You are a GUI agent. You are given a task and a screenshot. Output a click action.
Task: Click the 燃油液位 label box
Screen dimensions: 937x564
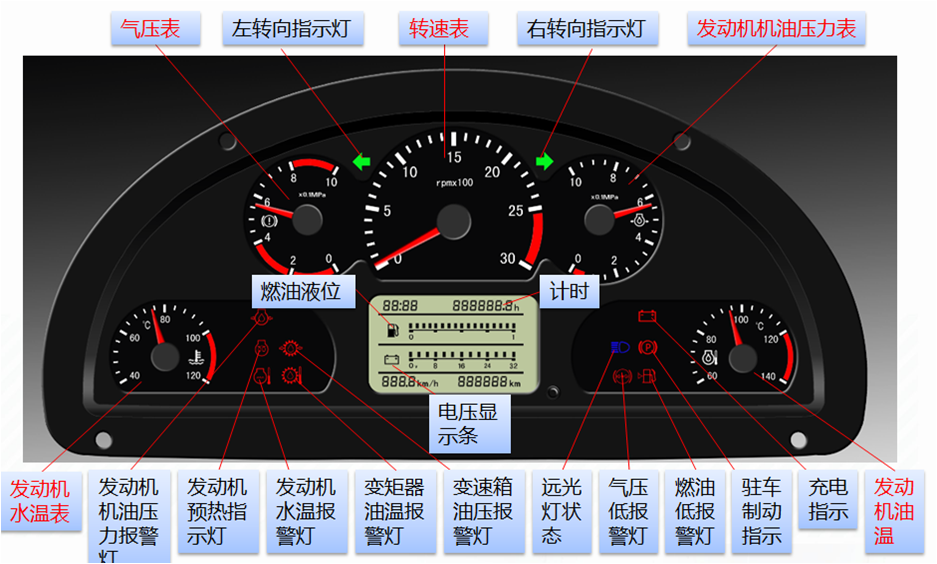tap(301, 291)
